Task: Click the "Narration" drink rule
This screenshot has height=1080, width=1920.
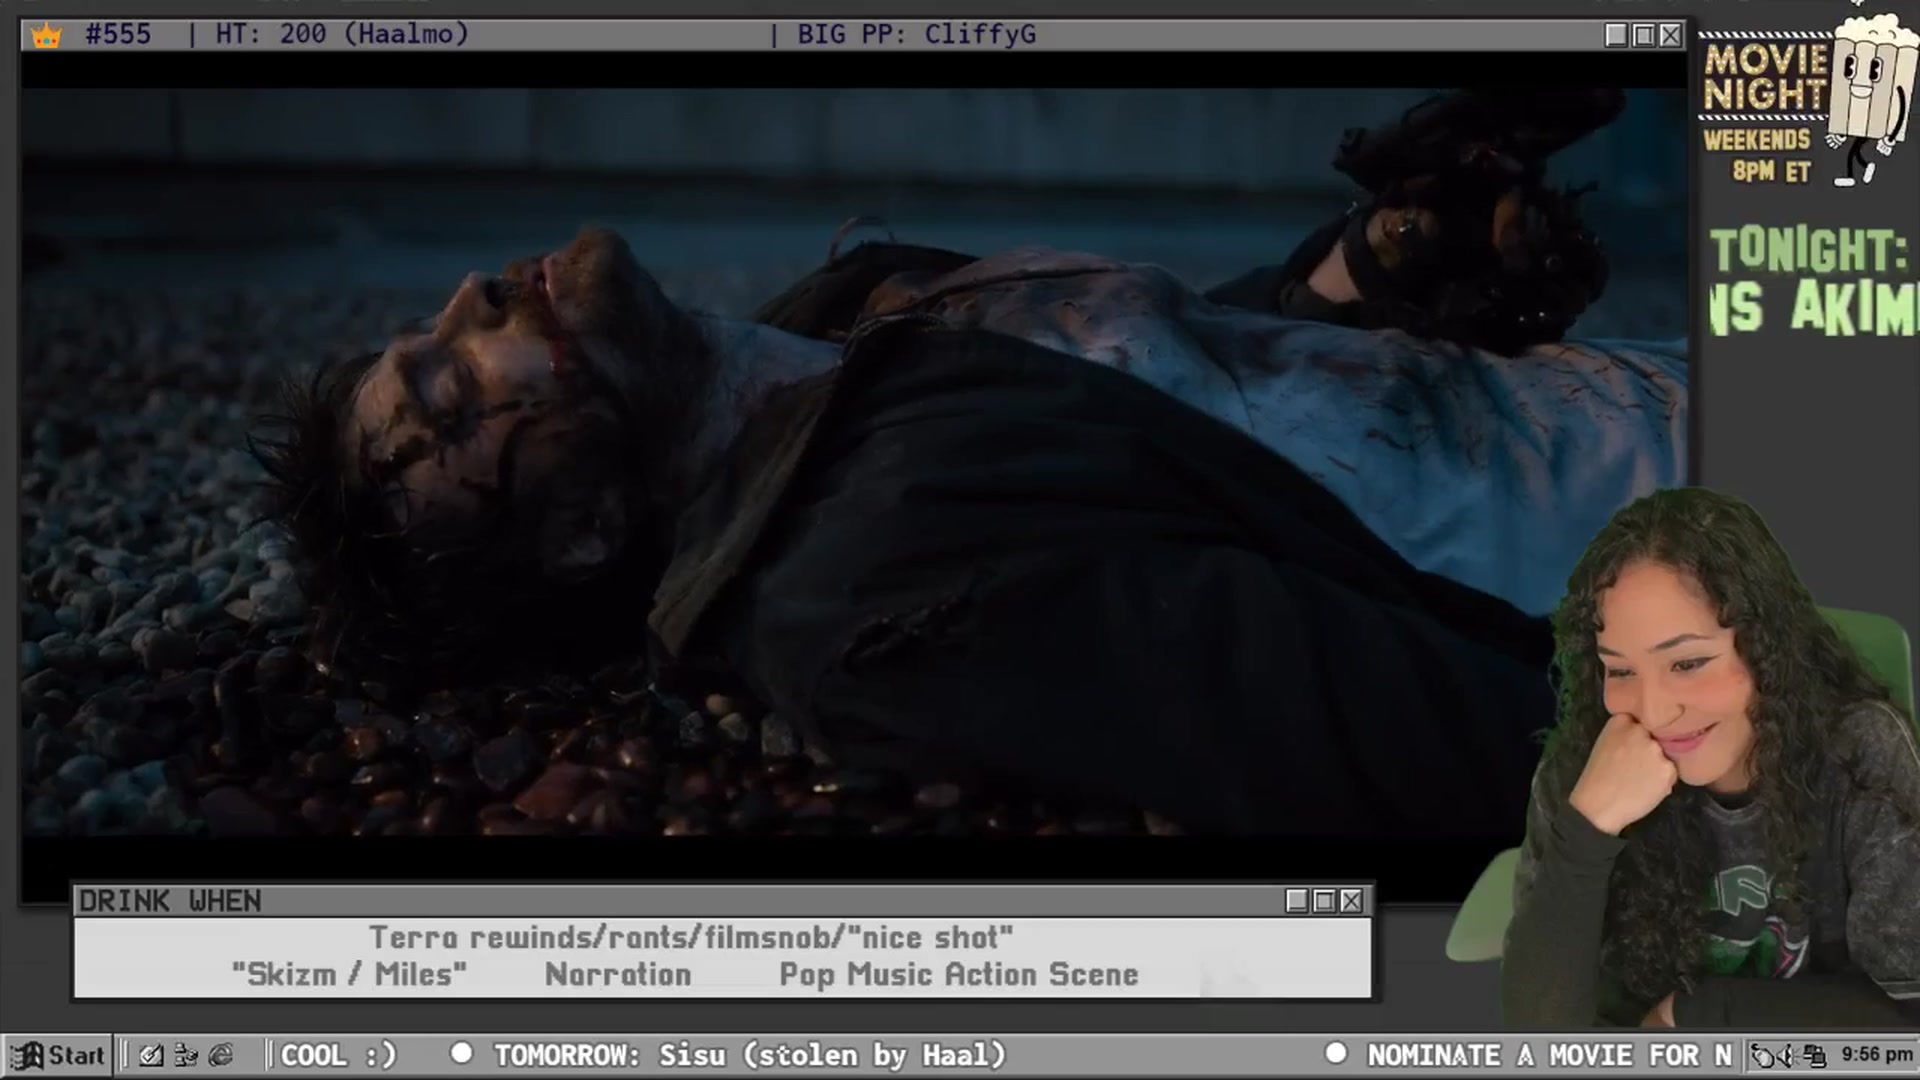Action: pyautogui.click(x=618, y=974)
